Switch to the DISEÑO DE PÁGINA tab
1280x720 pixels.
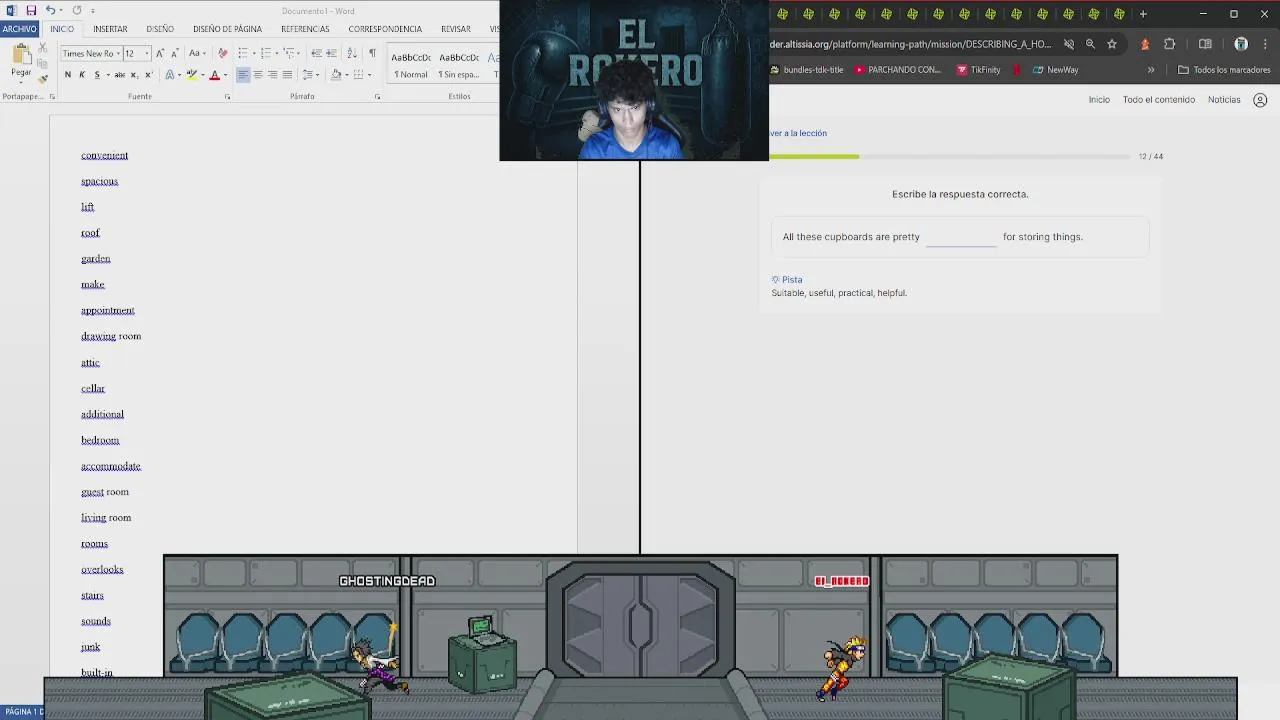(x=227, y=29)
